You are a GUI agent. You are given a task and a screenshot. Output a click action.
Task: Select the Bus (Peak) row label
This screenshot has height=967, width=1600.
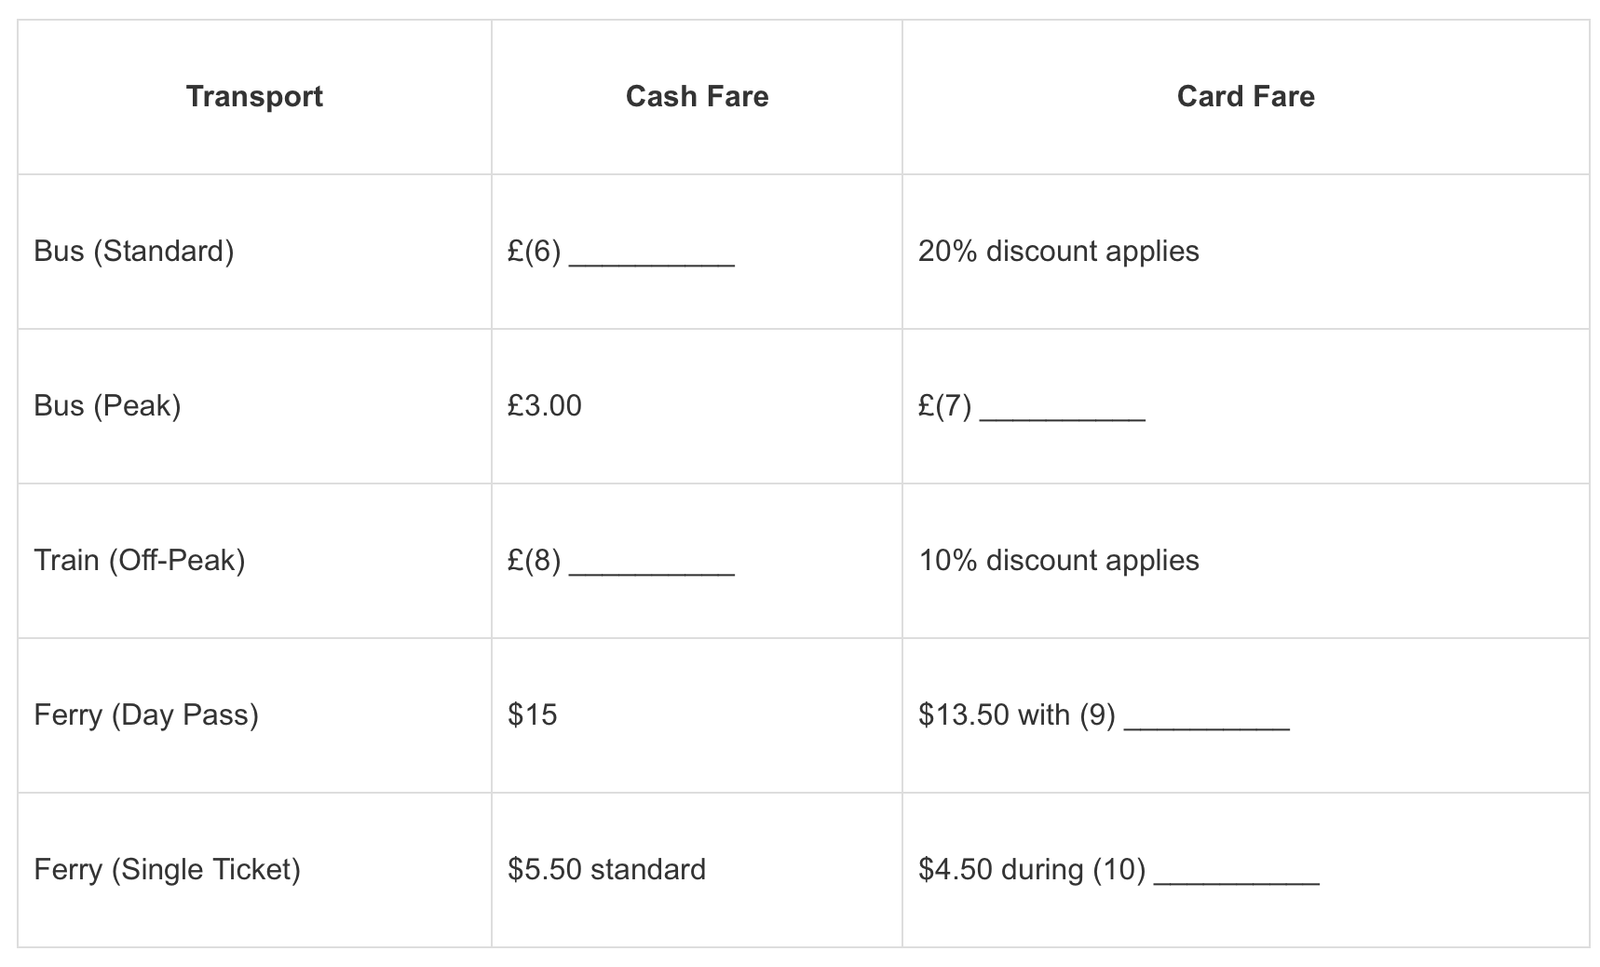click(107, 406)
